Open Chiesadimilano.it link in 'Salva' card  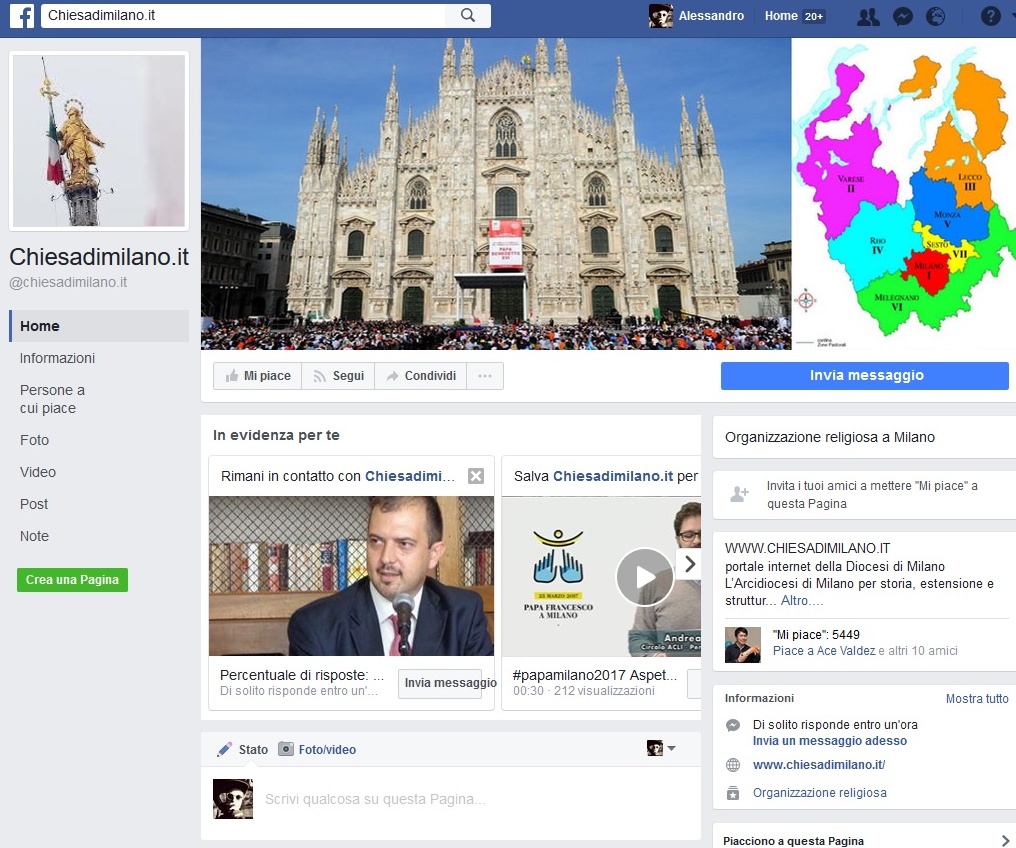[x=613, y=476]
